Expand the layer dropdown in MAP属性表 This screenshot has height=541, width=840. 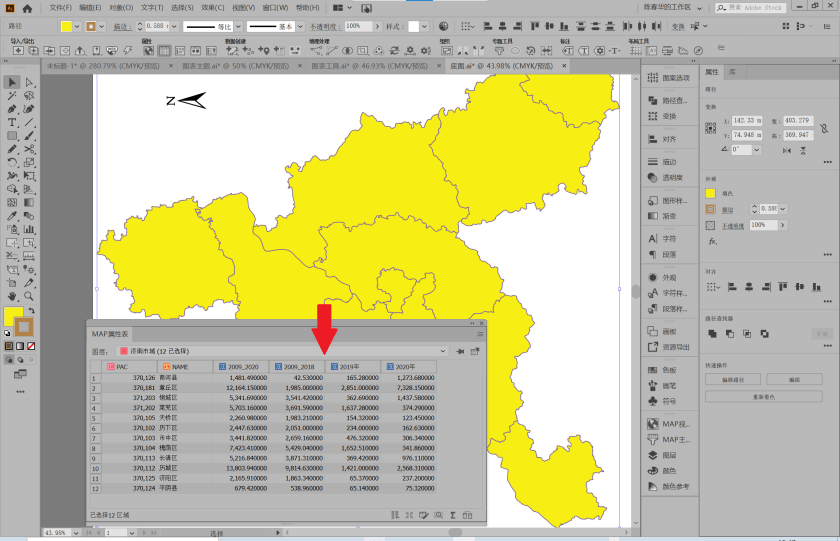tap(442, 351)
